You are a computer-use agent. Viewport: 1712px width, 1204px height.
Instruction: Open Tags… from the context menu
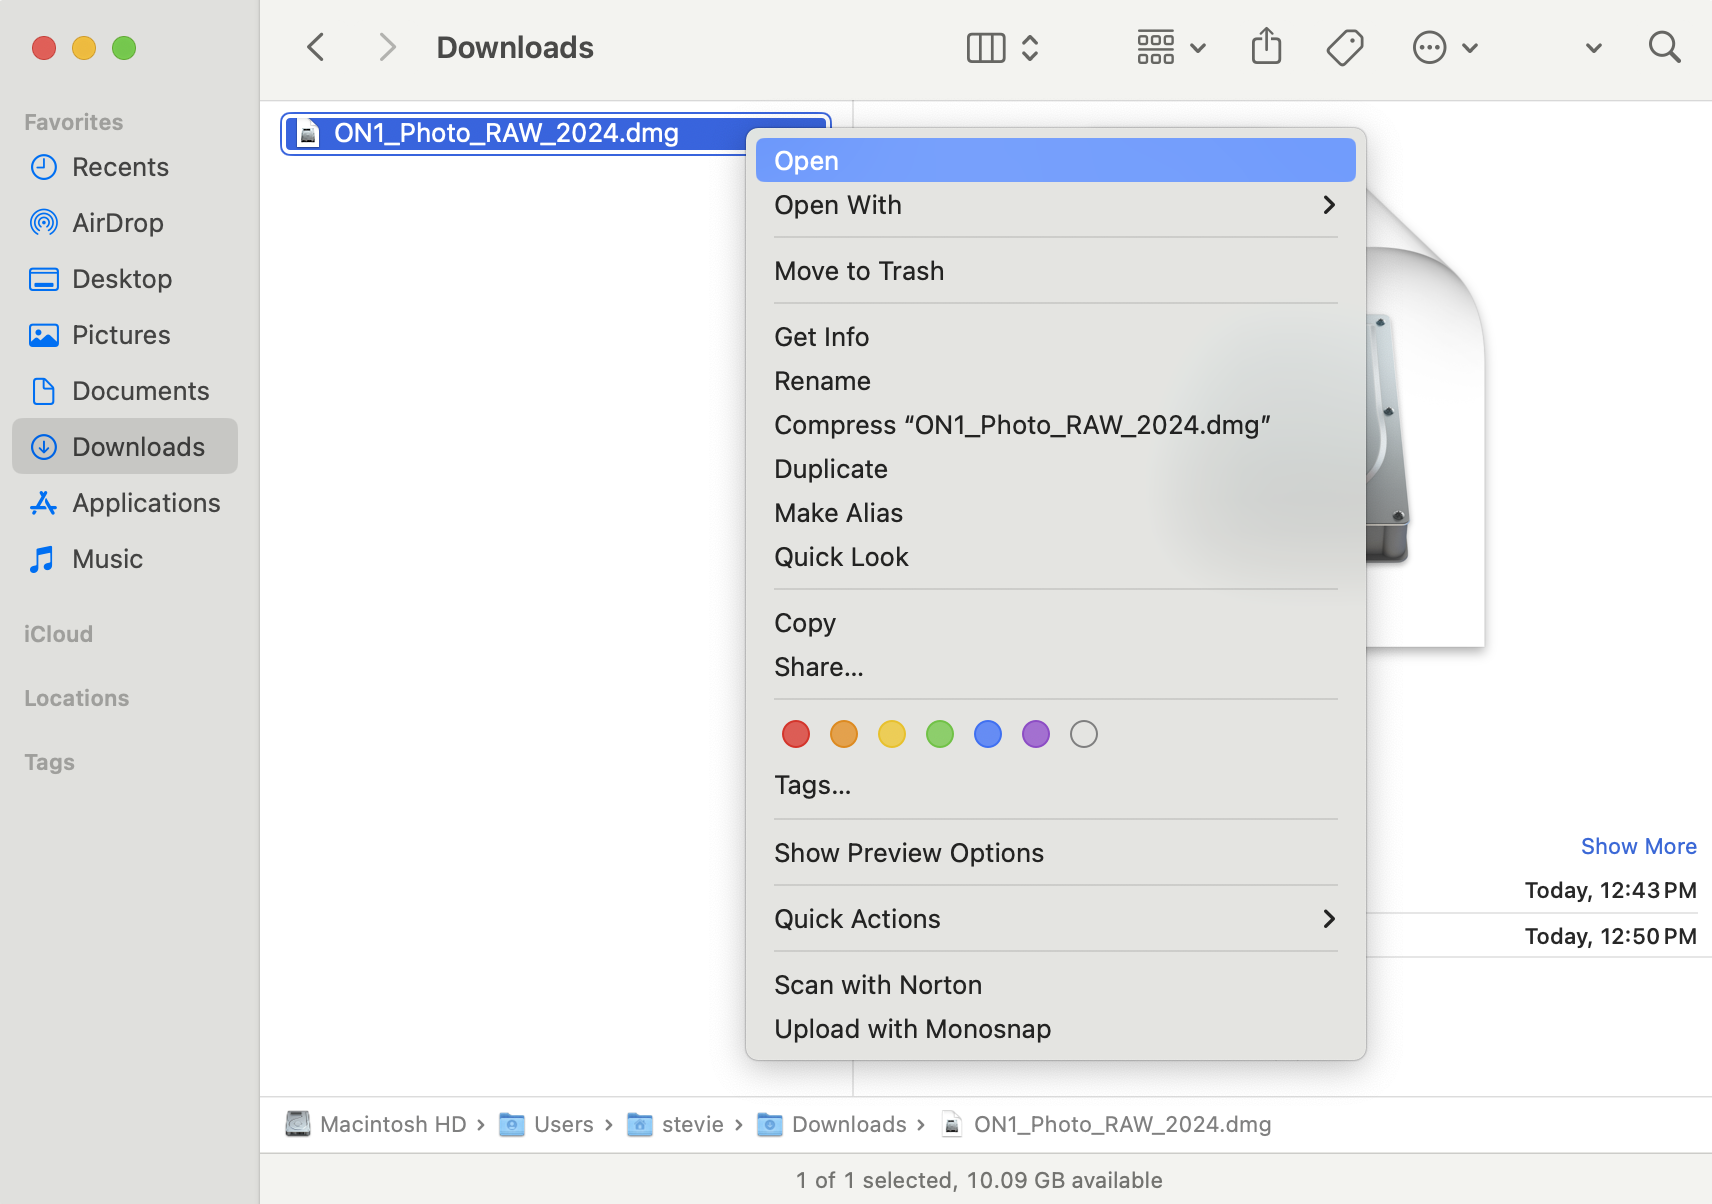pos(1056,785)
